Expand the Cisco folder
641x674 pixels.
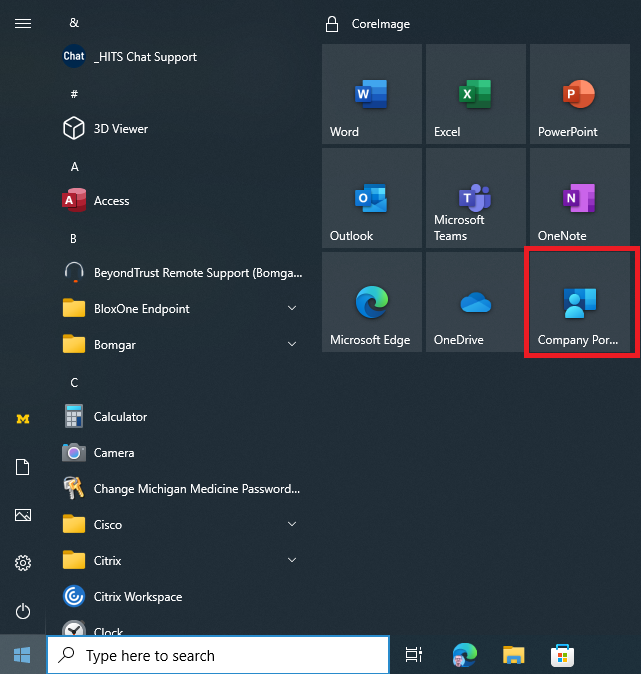[x=180, y=525]
